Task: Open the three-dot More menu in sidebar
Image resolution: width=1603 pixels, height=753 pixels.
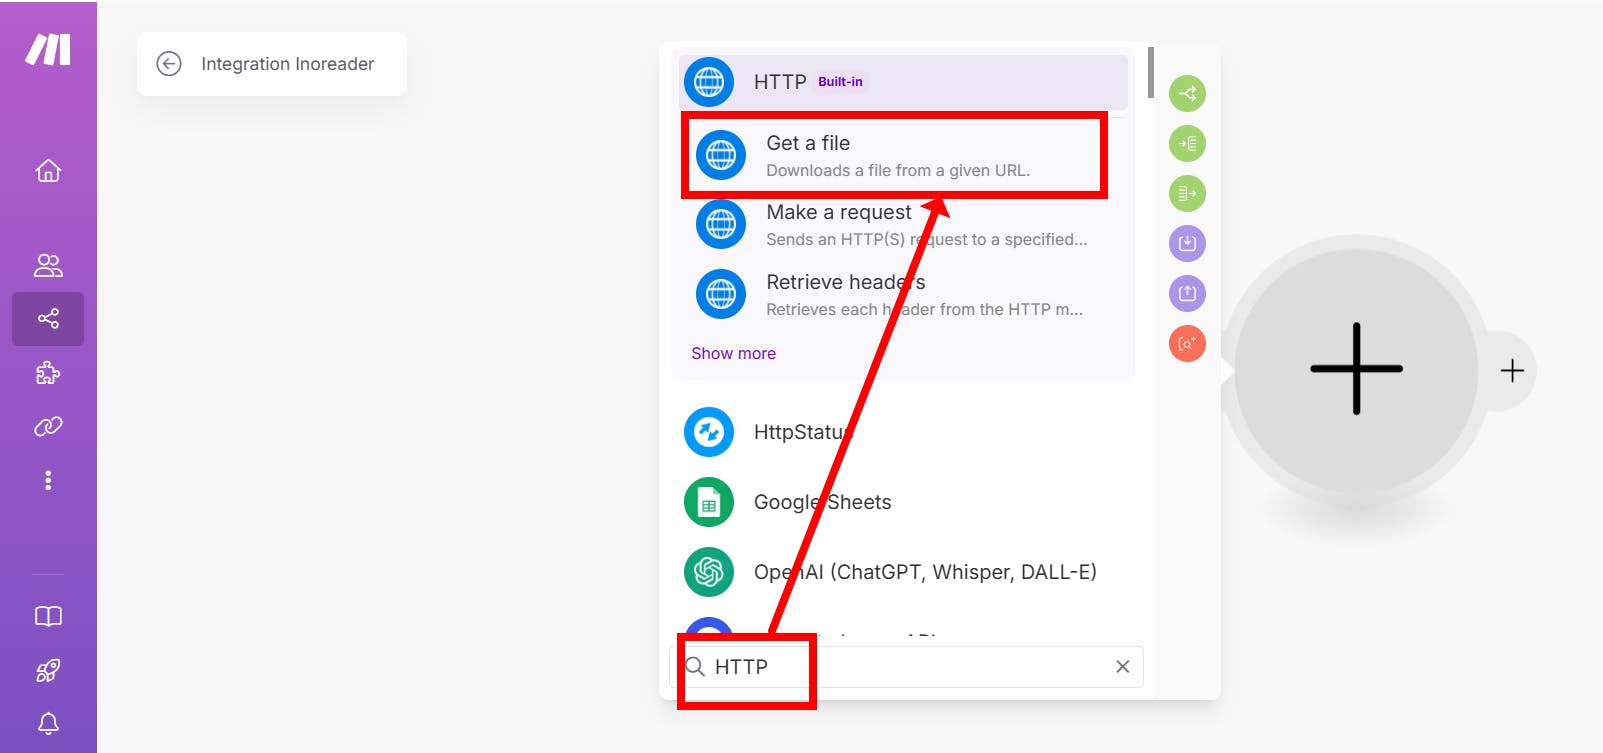Action: 48,481
